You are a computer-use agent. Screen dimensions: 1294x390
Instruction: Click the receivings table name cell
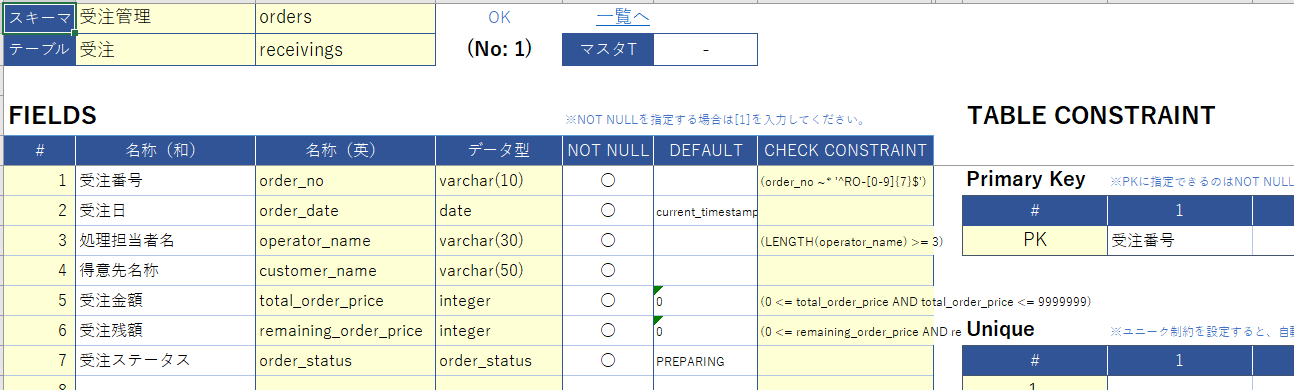(345, 50)
